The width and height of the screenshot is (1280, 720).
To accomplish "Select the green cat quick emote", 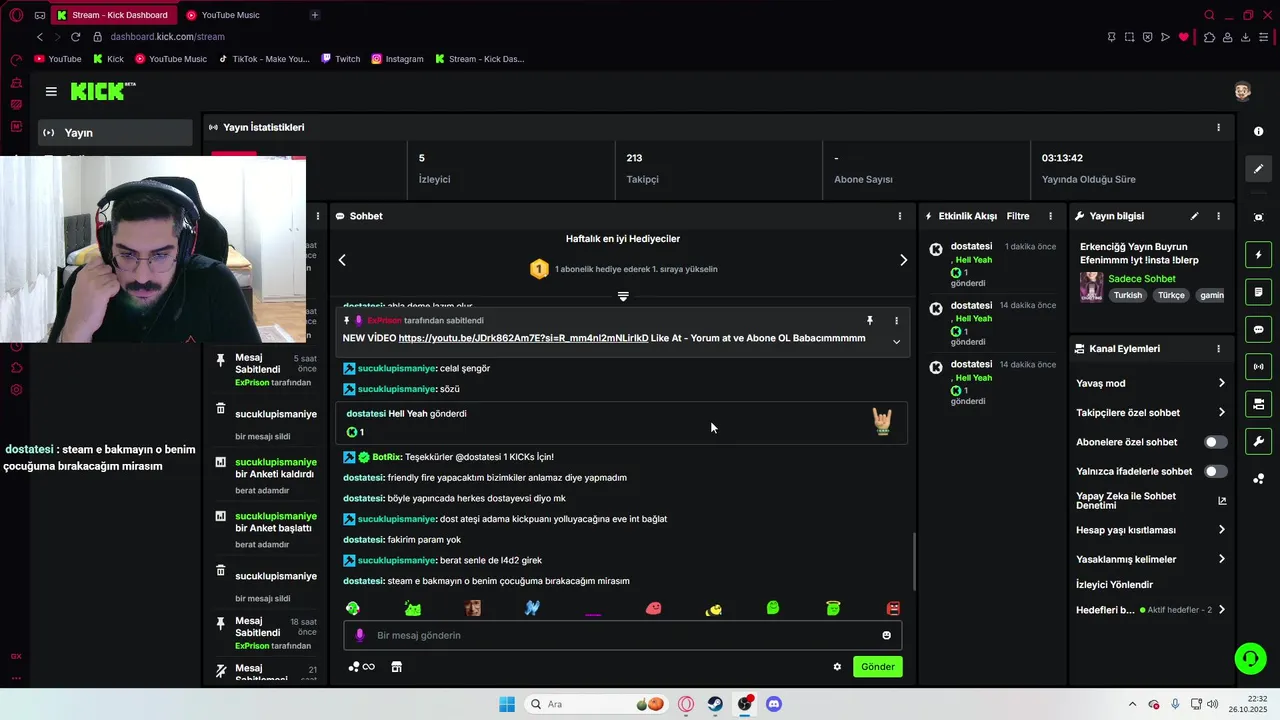I will pos(412,608).
